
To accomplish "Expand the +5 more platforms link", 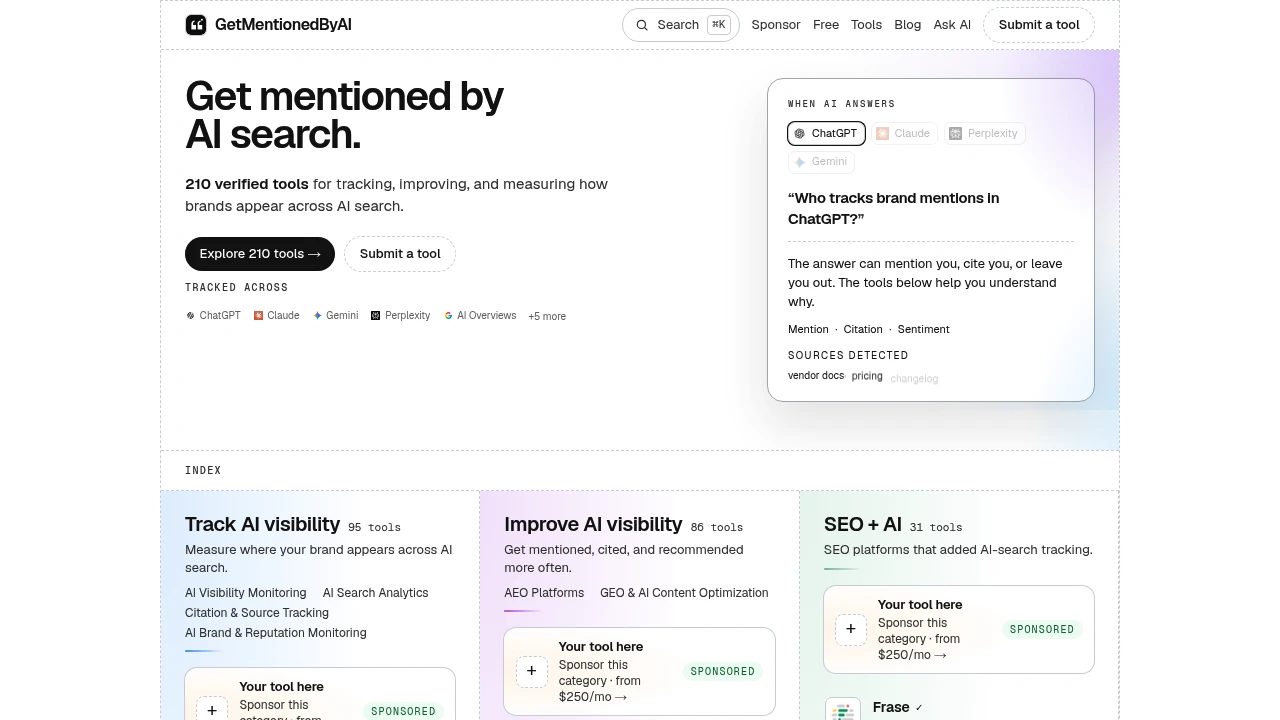I will [547, 316].
